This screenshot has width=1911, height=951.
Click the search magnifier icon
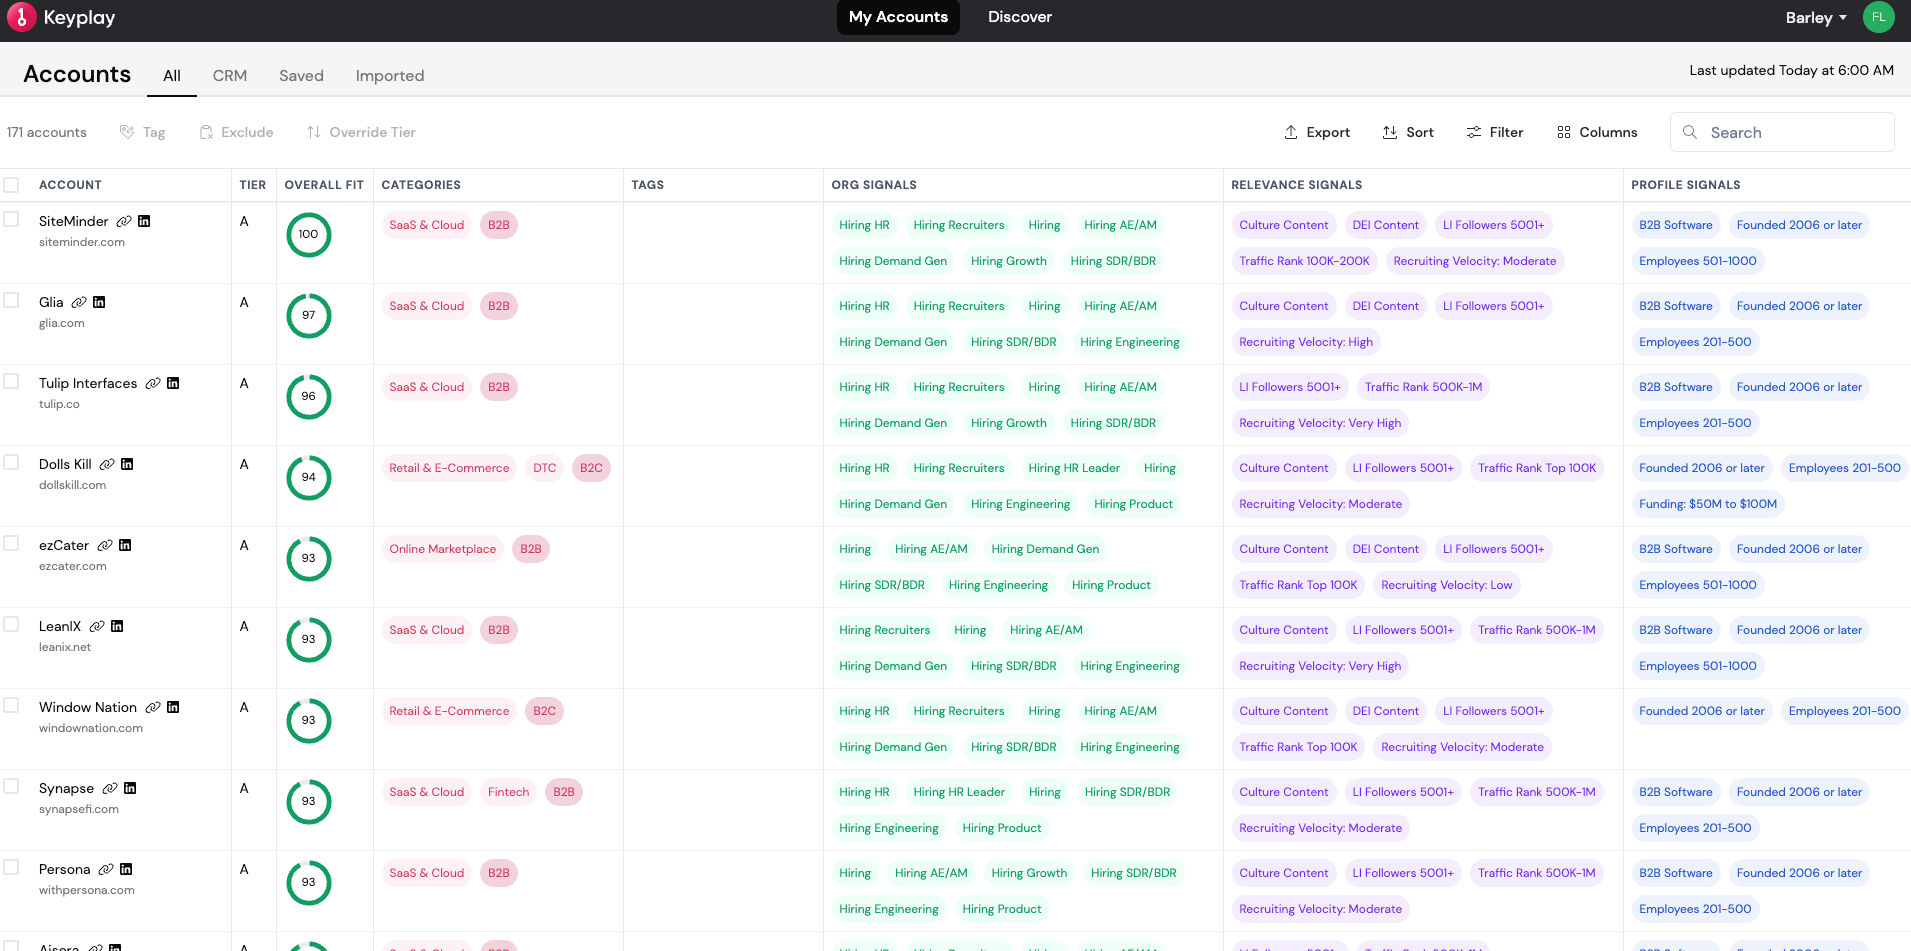(1690, 132)
